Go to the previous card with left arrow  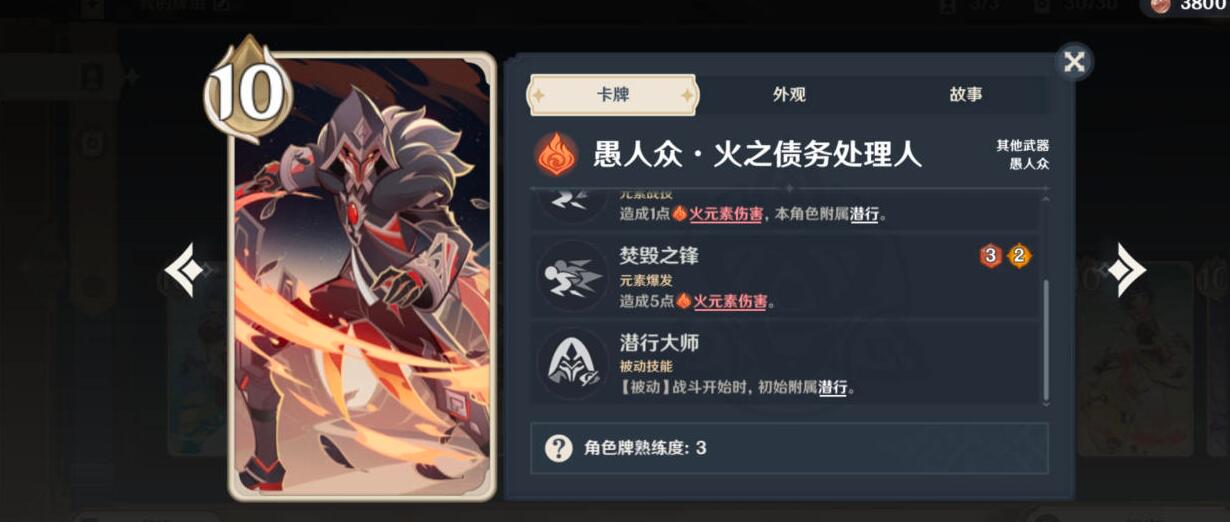point(185,271)
